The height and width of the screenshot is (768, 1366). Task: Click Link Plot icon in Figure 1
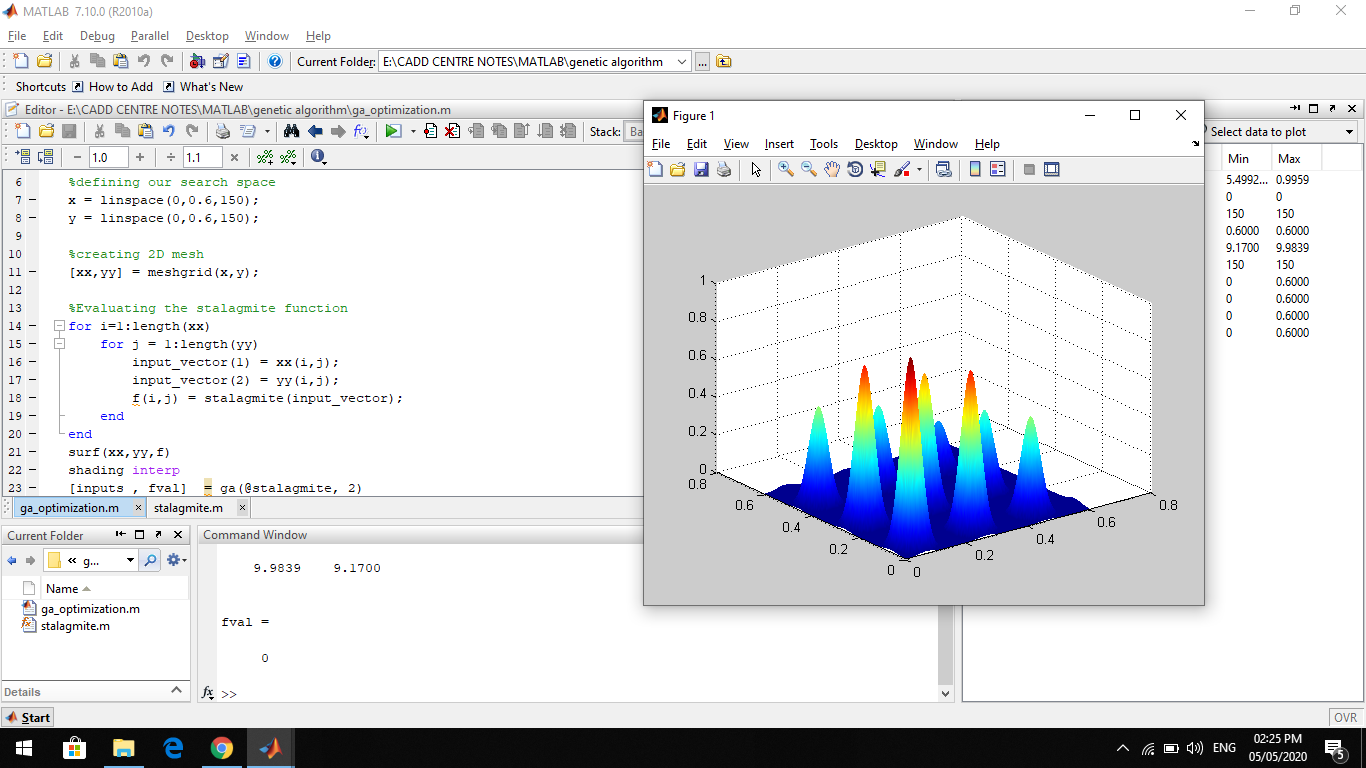point(943,170)
